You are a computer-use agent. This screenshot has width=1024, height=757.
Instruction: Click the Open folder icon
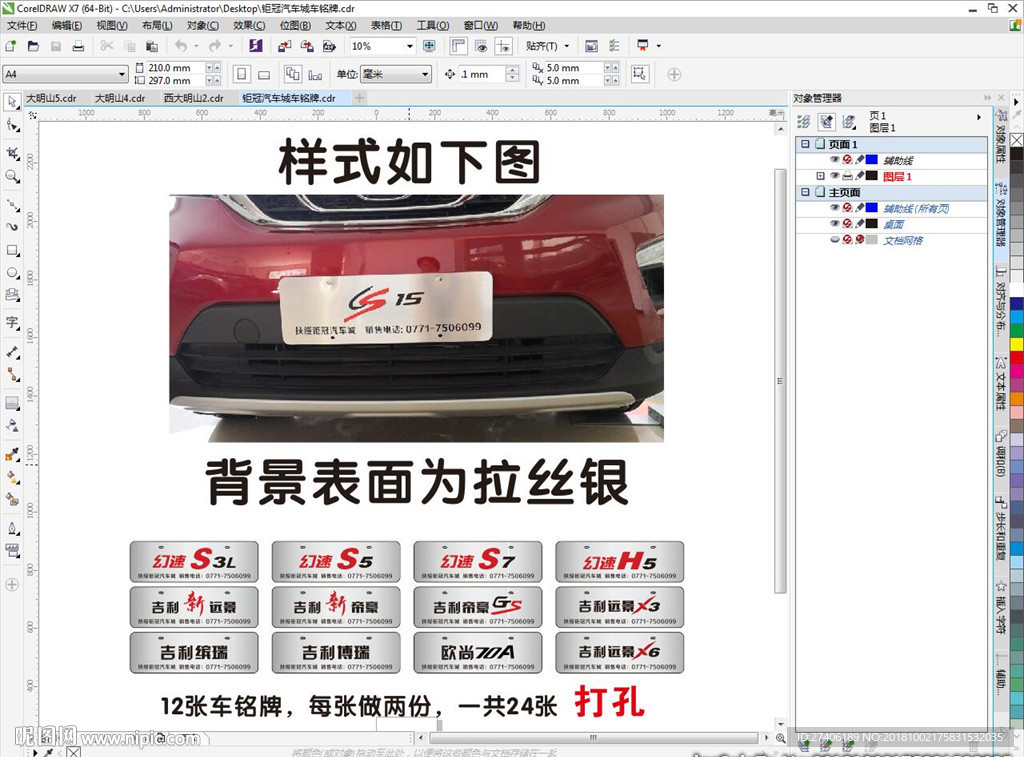[33, 46]
